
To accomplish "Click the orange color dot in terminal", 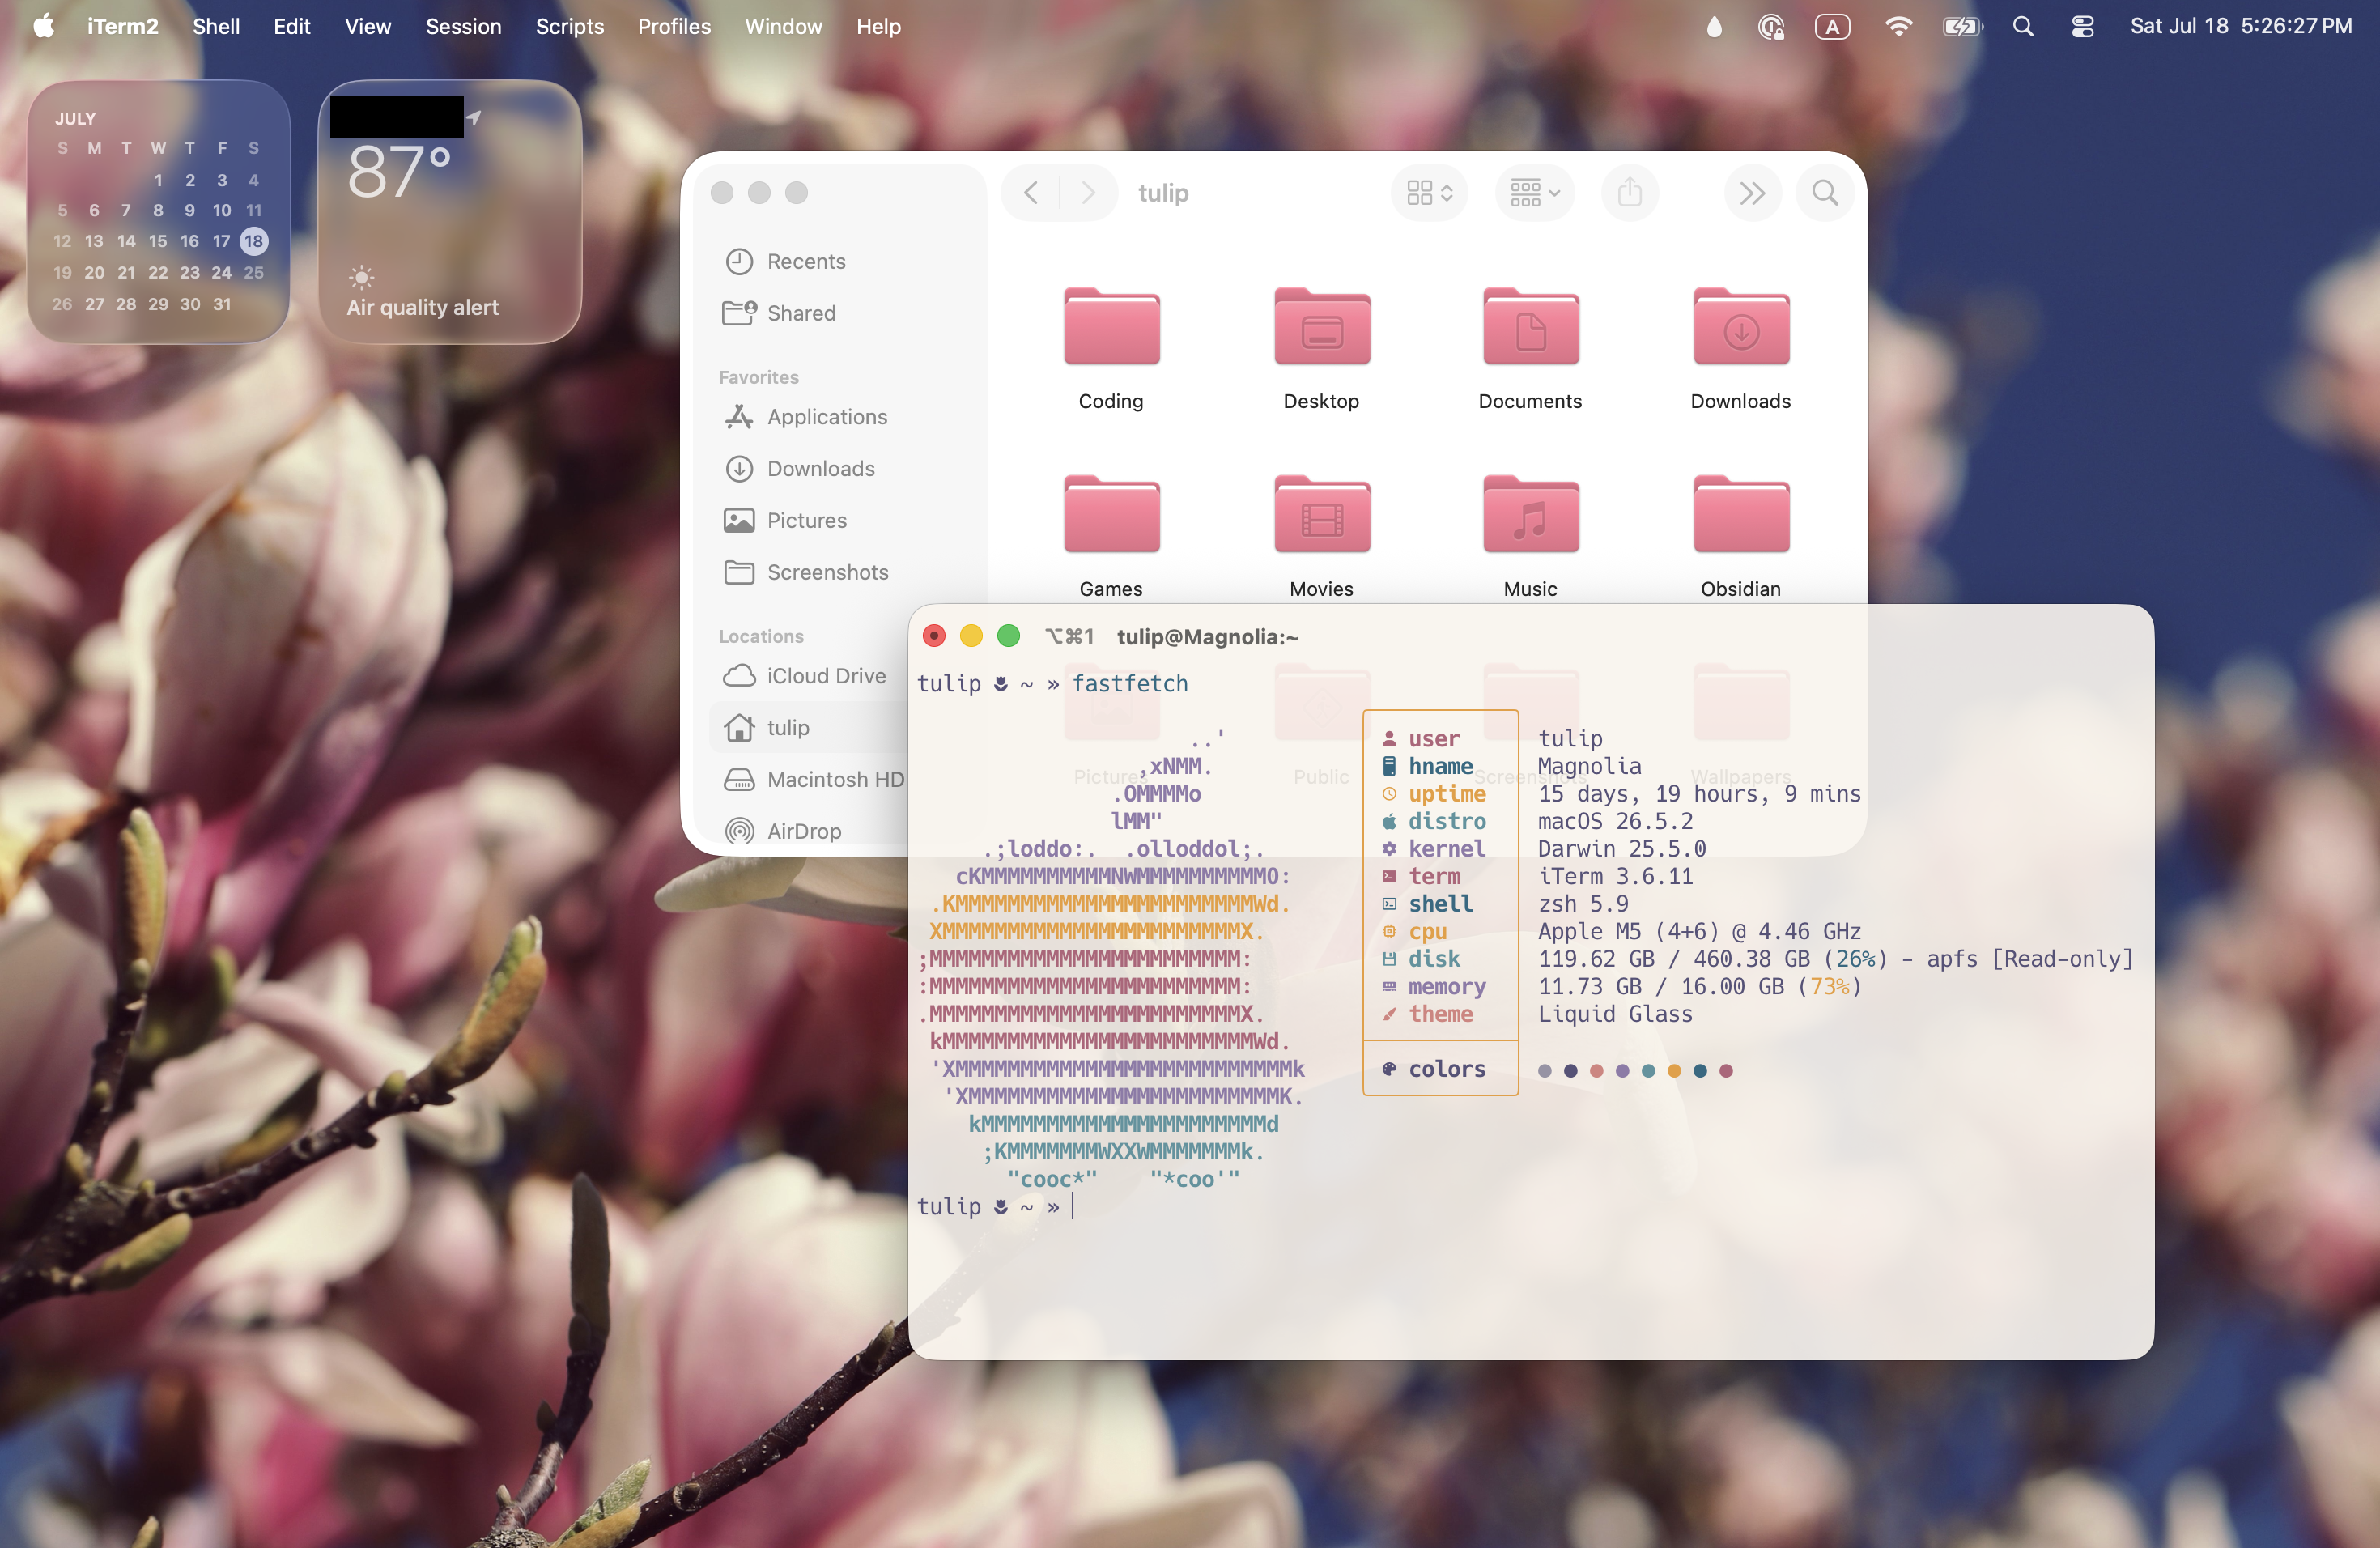I will coord(1674,1071).
